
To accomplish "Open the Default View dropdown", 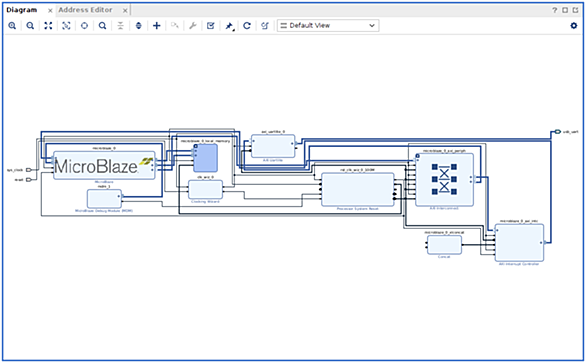I will coord(328,26).
